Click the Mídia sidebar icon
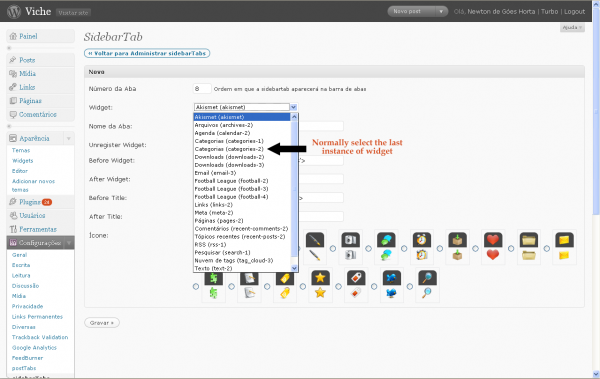600x379 pixels. 13,74
